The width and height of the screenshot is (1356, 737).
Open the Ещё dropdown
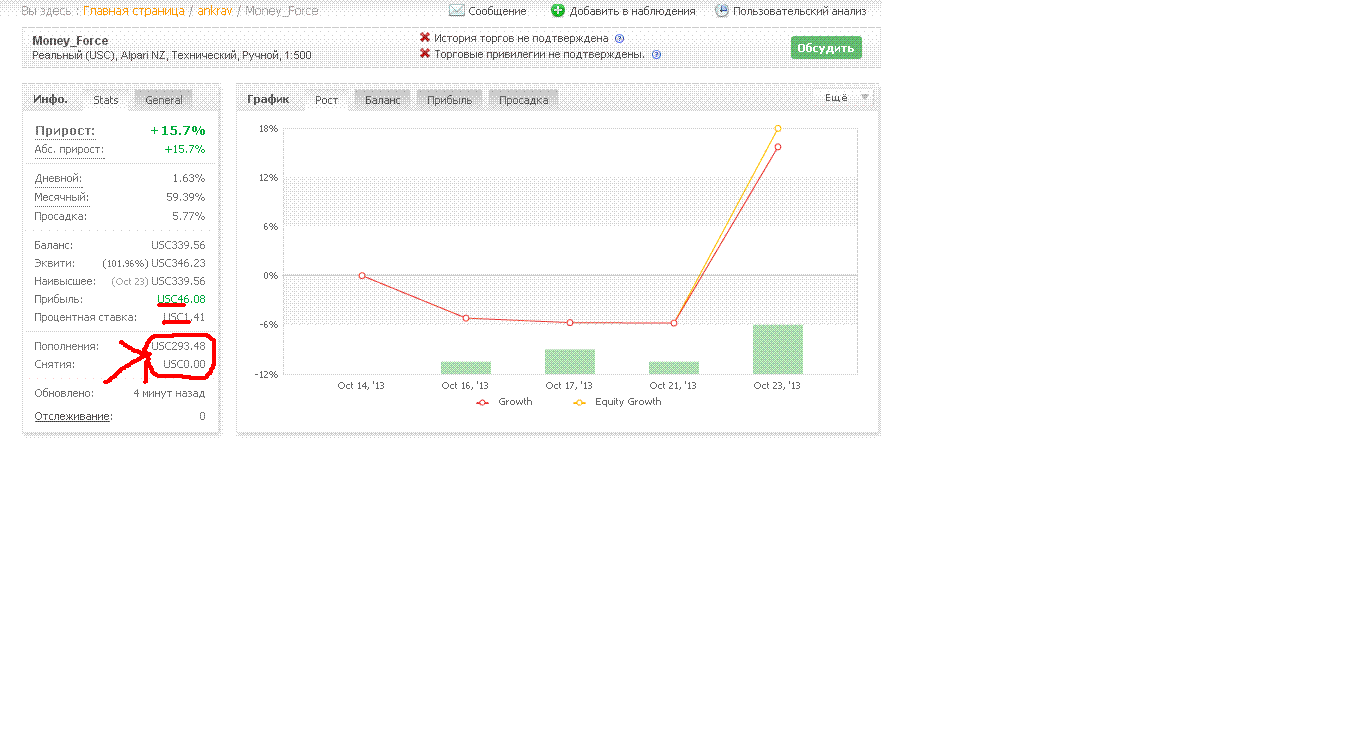pos(843,97)
